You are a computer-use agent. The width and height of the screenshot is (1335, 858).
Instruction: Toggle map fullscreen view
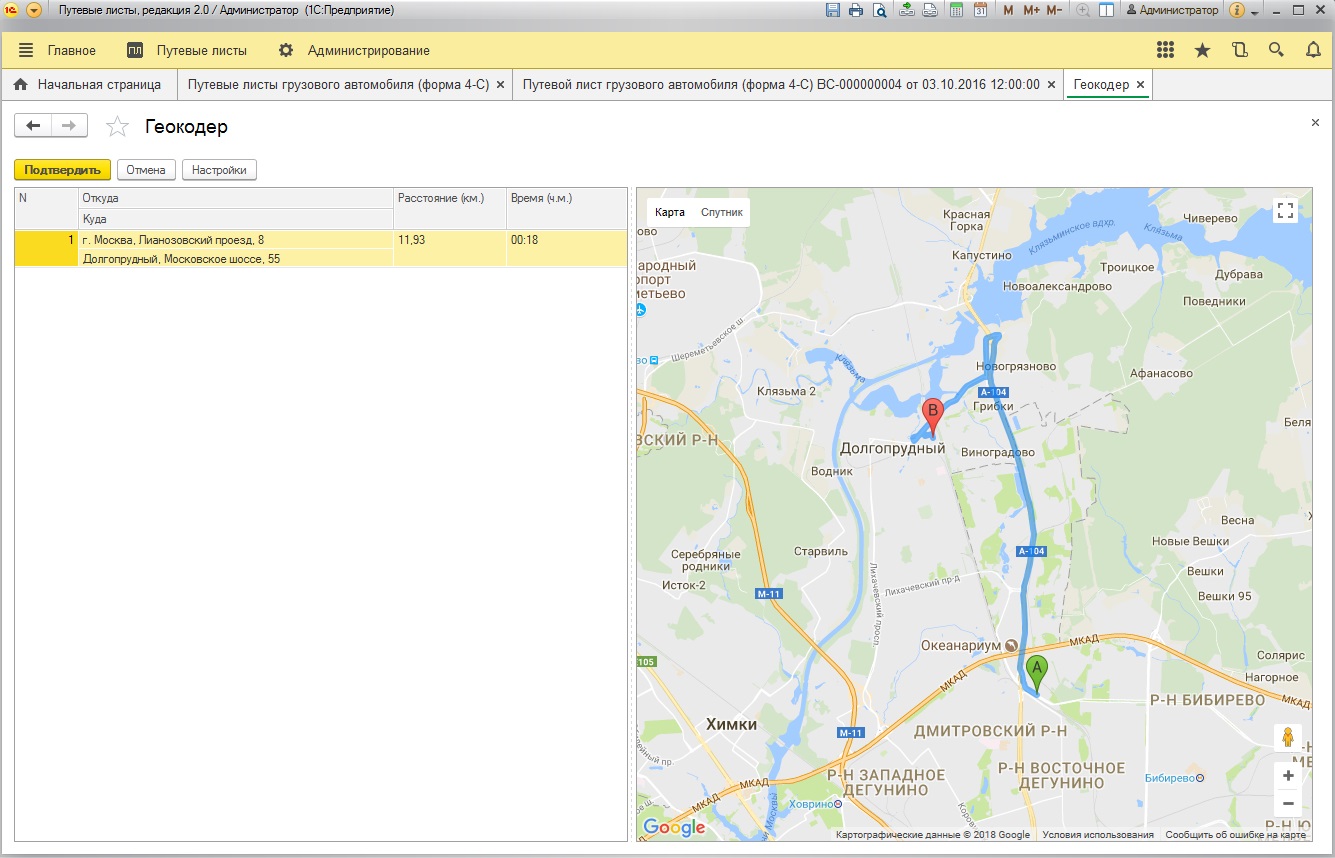tap(1285, 211)
